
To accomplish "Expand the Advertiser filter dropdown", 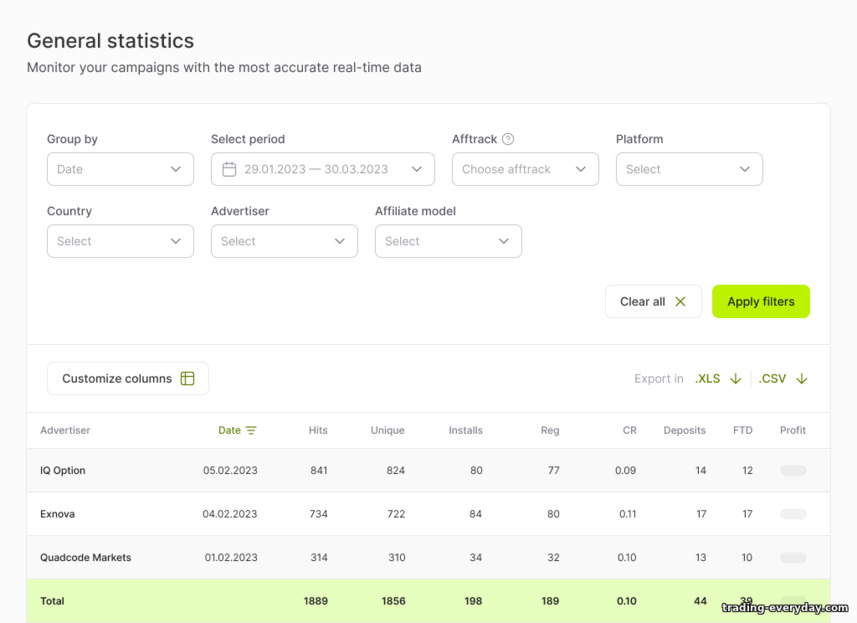I will coord(284,241).
